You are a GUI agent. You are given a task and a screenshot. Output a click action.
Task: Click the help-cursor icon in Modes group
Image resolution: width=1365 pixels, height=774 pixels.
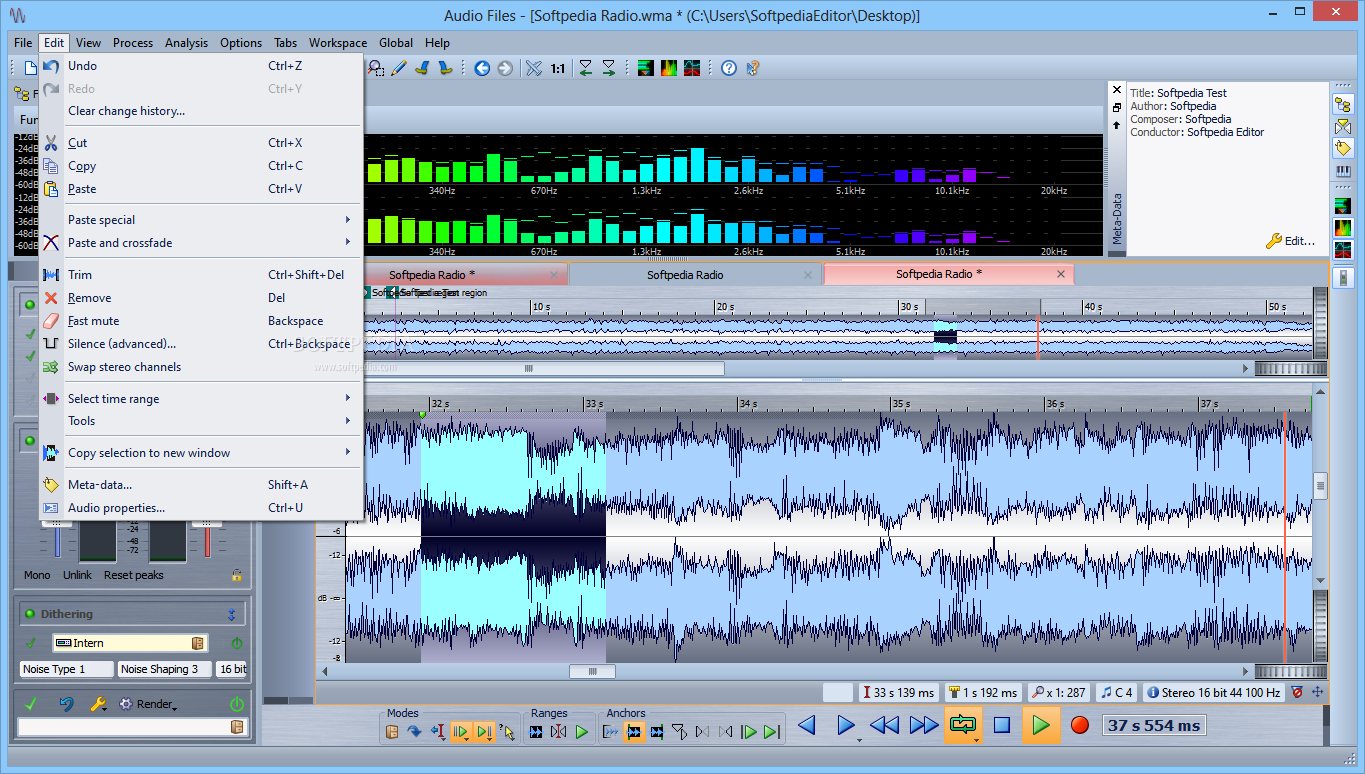click(x=507, y=732)
